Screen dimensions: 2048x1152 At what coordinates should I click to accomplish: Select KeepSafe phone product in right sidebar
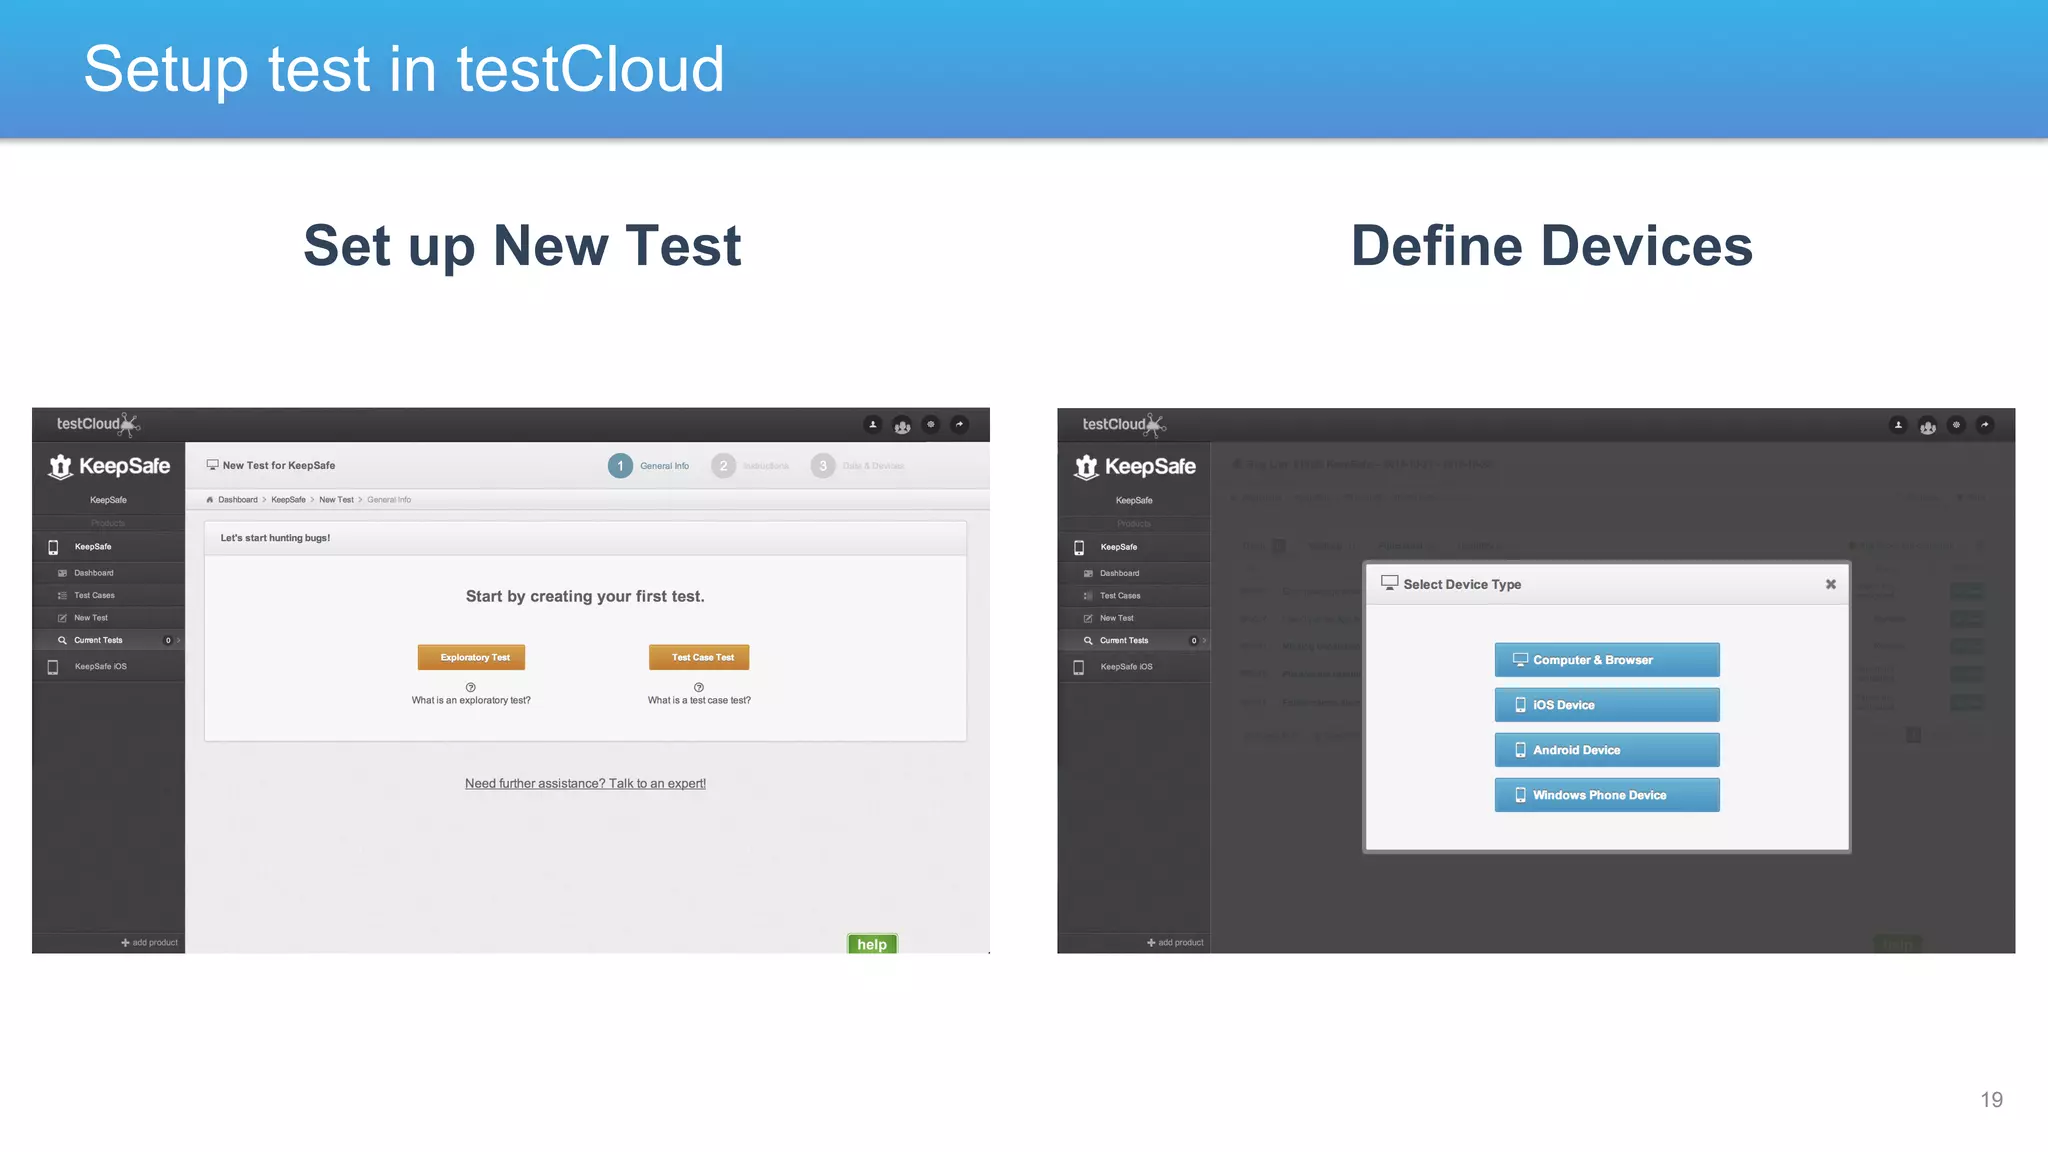point(1134,547)
